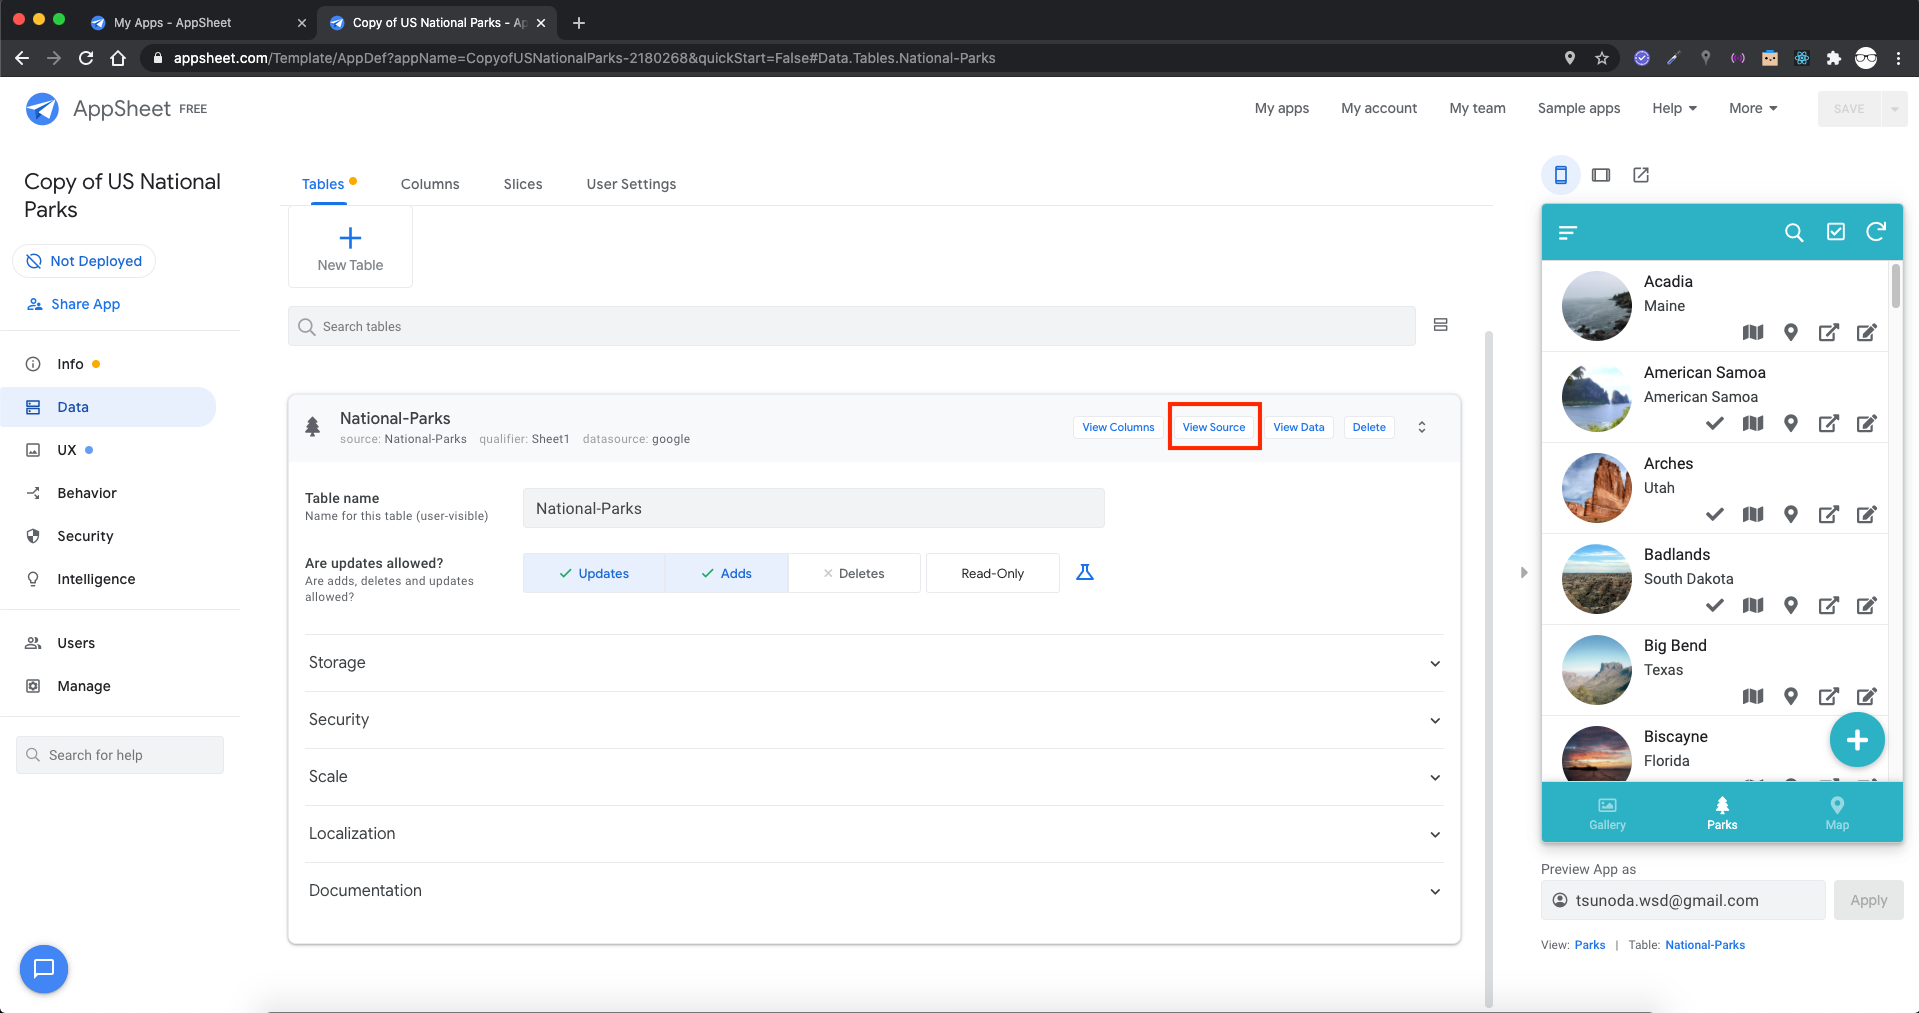1919x1013 pixels.
Task: Open map icon for Acadia row
Action: pyautogui.click(x=1753, y=333)
